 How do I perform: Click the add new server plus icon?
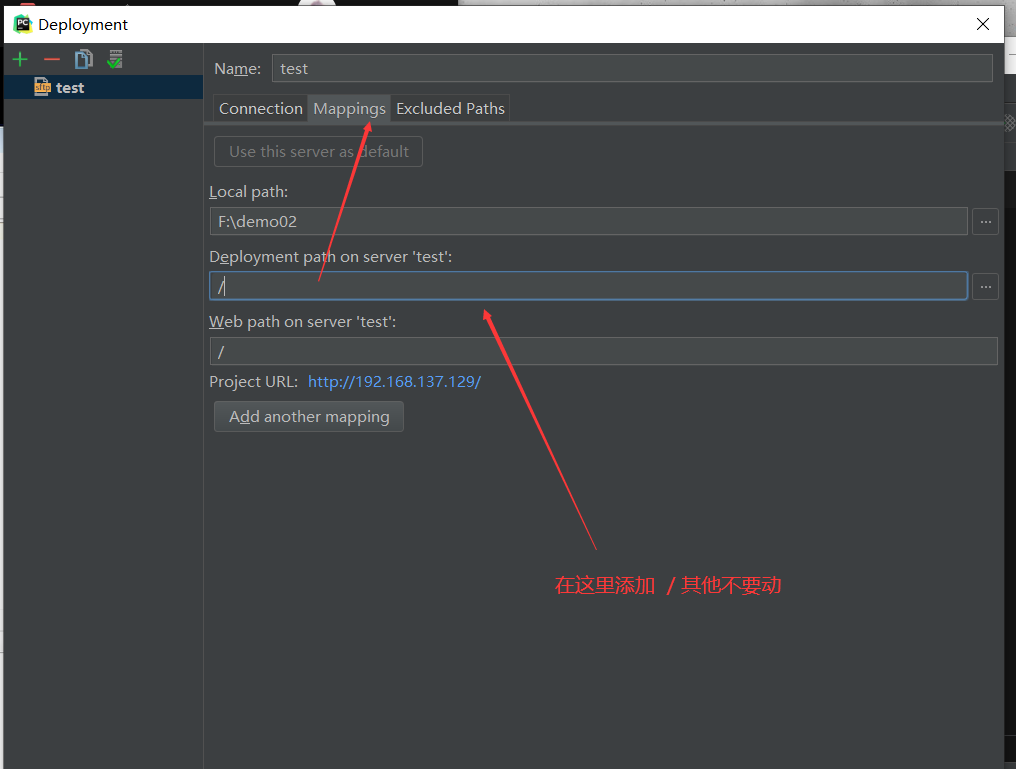point(19,59)
